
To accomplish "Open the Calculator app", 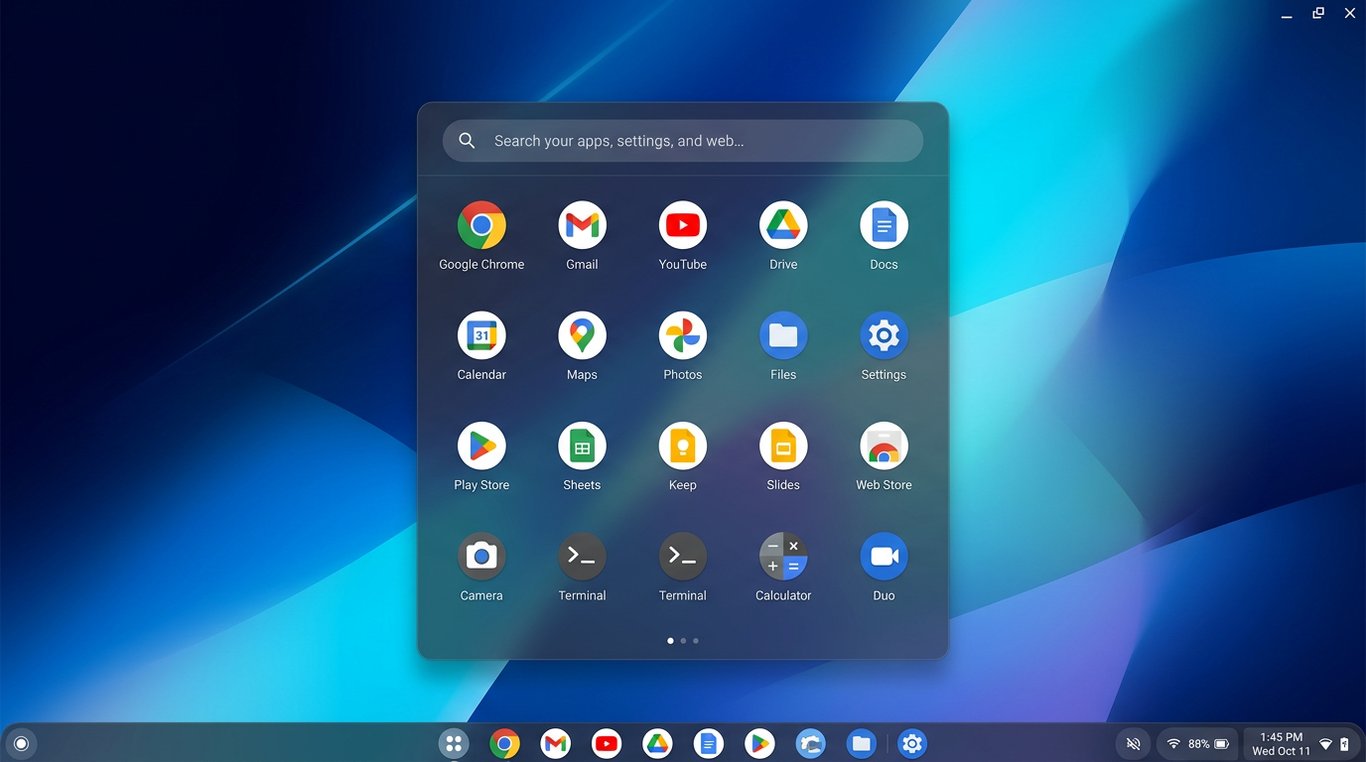I will click(783, 556).
